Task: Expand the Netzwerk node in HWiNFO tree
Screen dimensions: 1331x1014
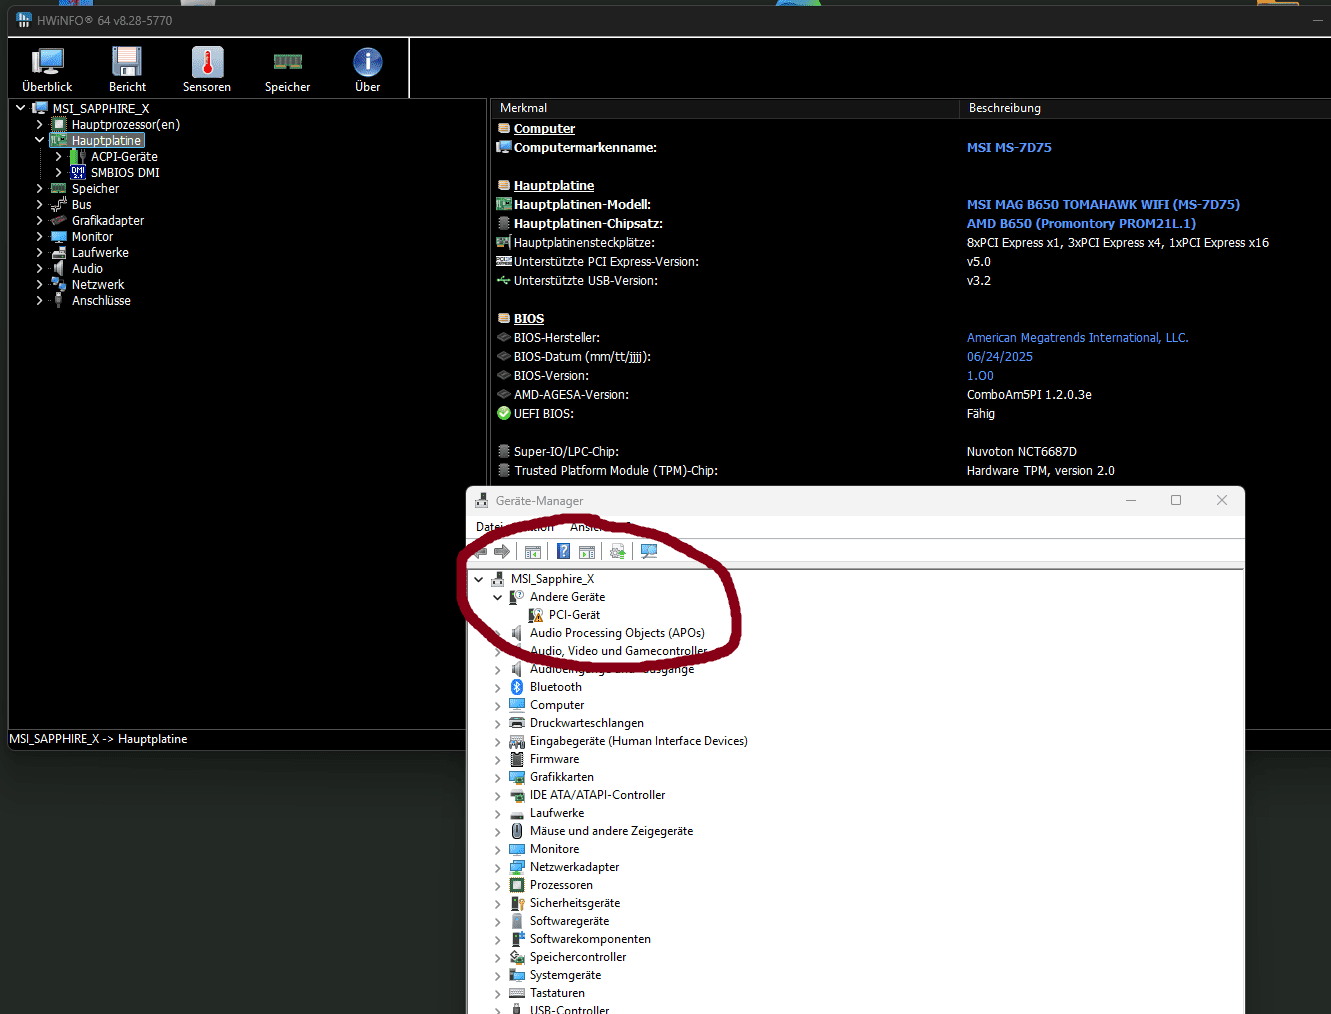Action: 39,285
